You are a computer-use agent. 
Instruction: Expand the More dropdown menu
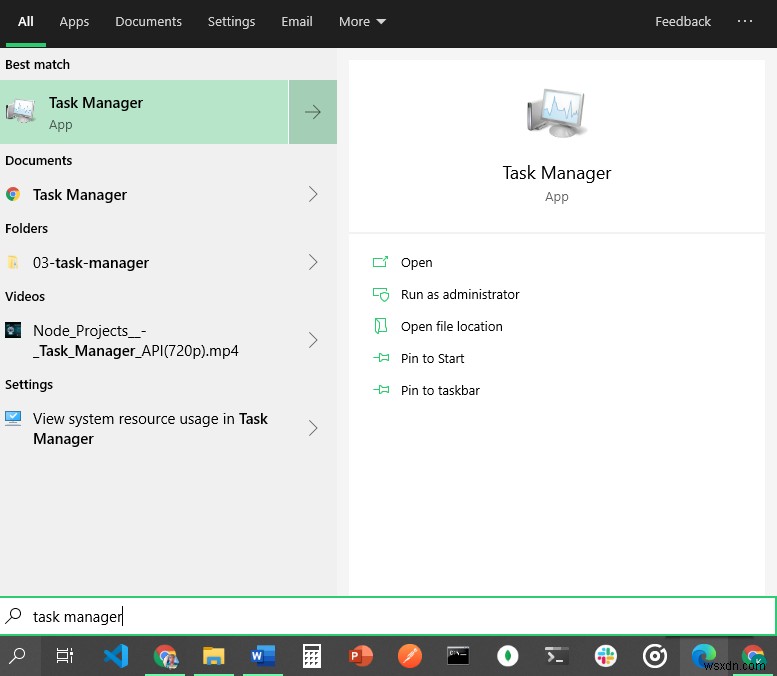pos(362,22)
